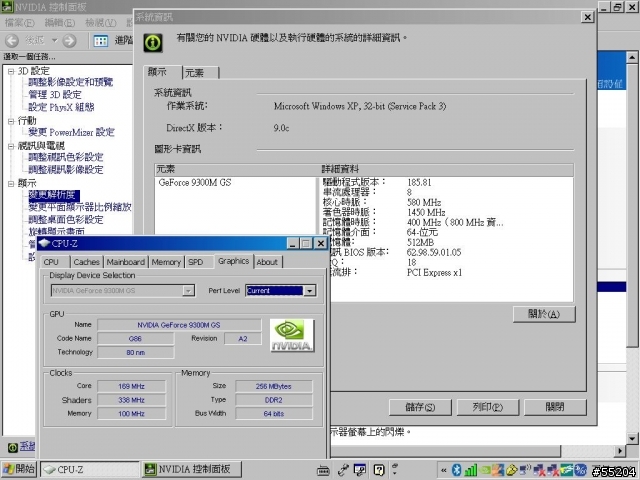
Task: Open the 檔案(F) menu
Action: pos(20,22)
